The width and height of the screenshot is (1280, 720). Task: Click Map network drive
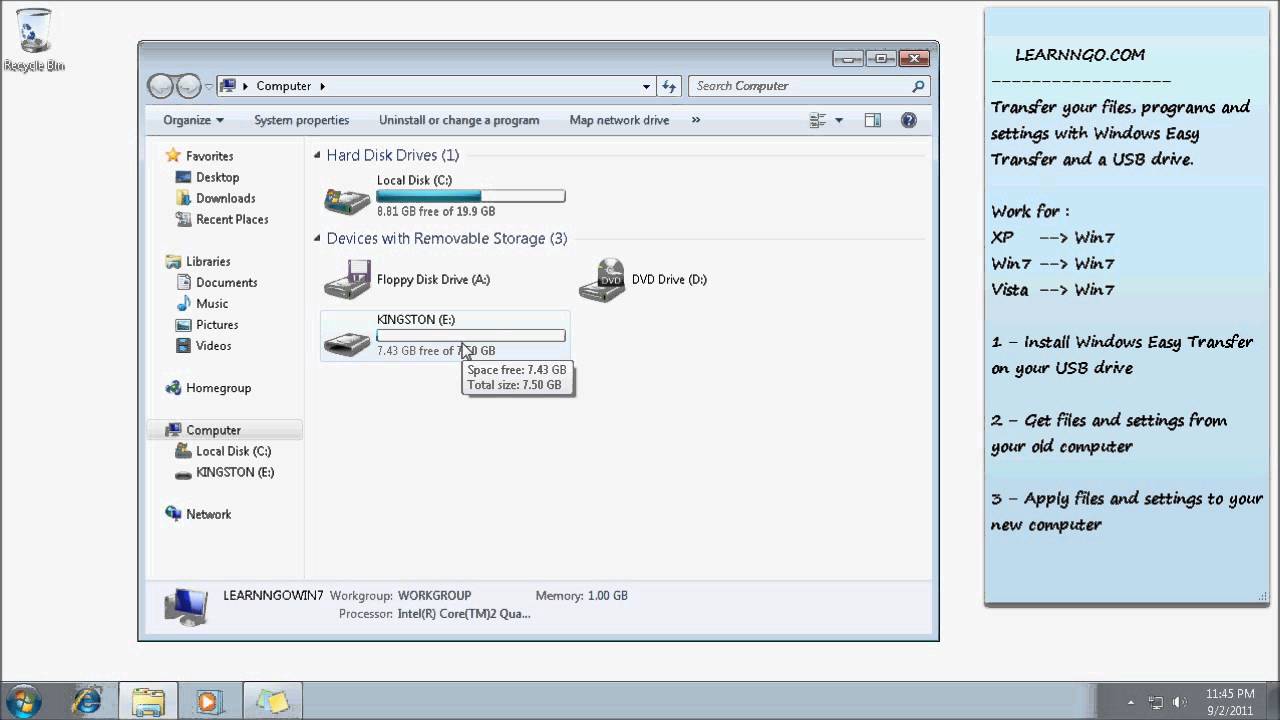(x=619, y=120)
